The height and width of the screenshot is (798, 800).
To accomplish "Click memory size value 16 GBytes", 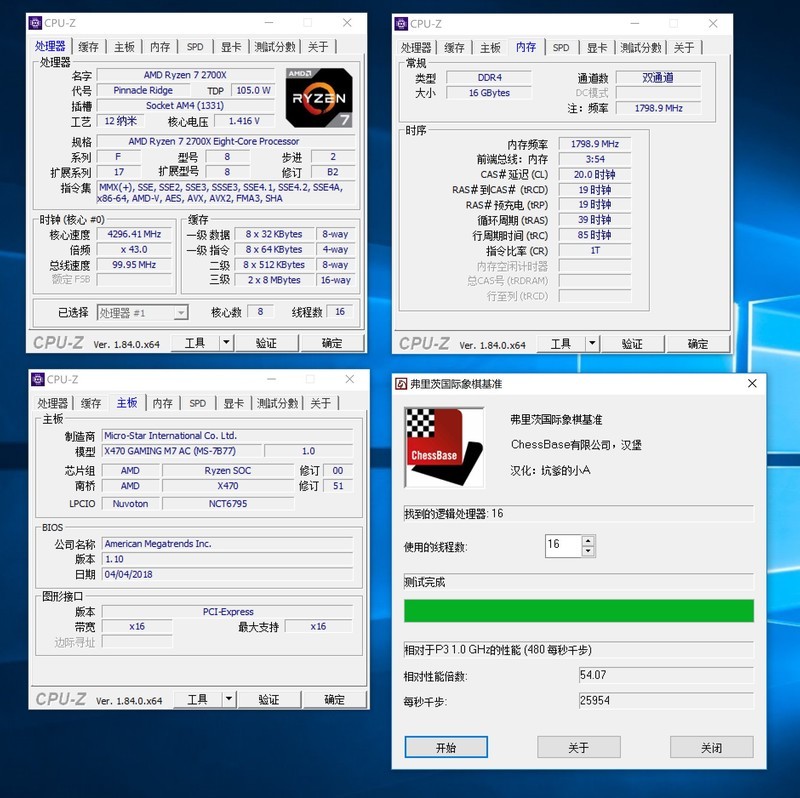I will pyautogui.click(x=489, y=93).
